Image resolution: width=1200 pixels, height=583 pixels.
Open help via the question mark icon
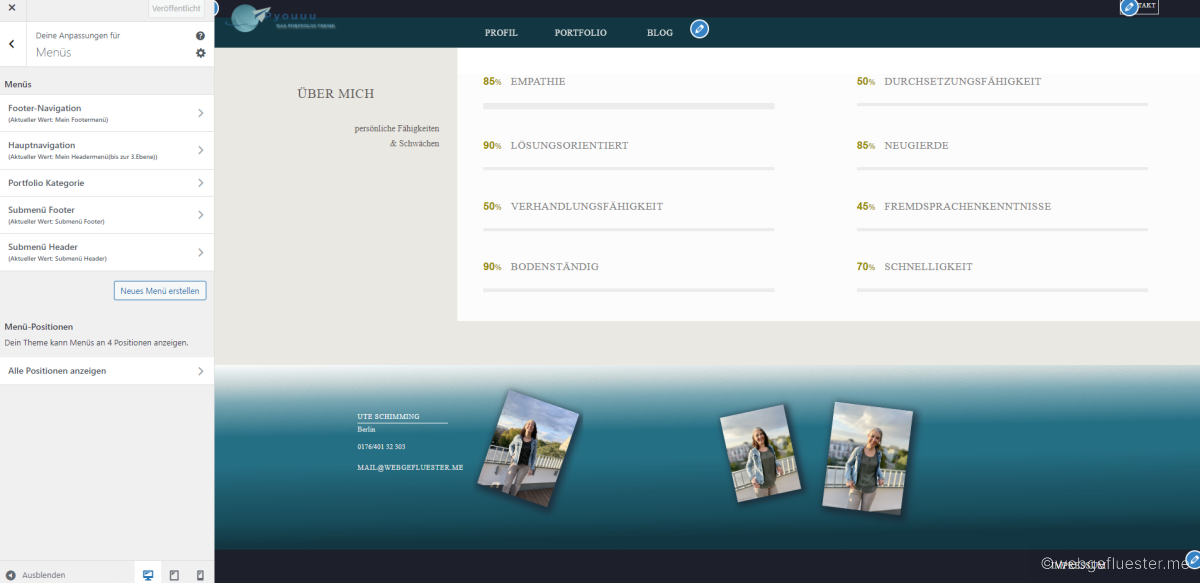[x=200, y=36]
